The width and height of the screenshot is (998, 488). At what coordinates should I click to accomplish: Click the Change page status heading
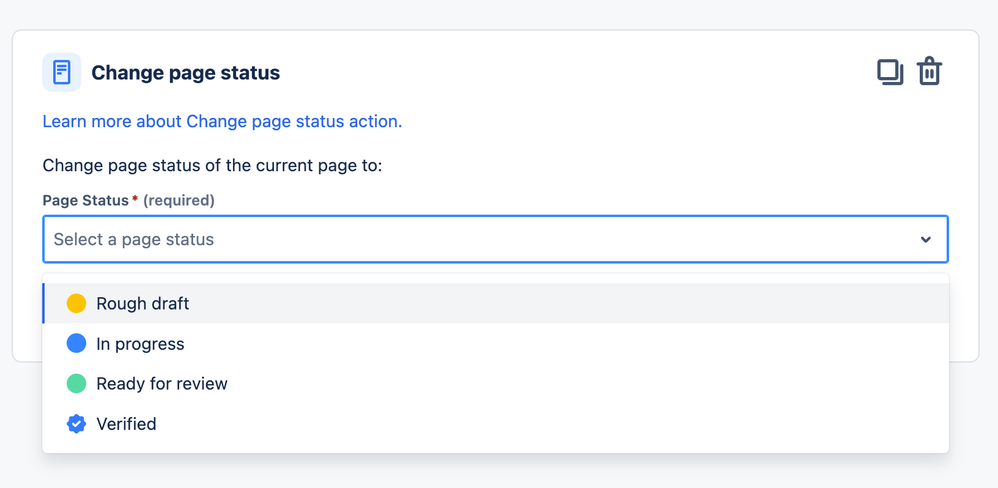tap(186, 73)
